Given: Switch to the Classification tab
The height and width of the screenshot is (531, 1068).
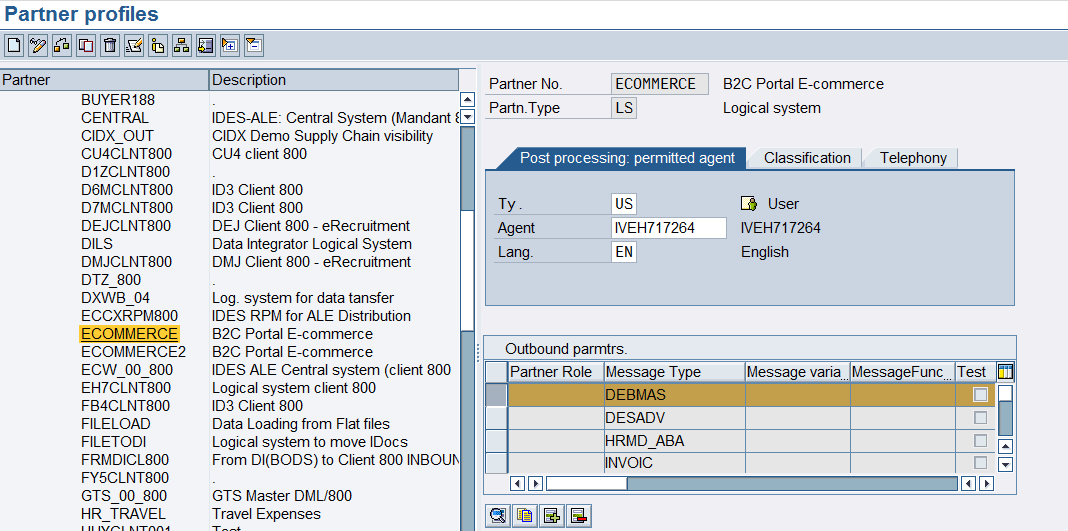Looking at the screenshot, I should (x=806, y=158).
